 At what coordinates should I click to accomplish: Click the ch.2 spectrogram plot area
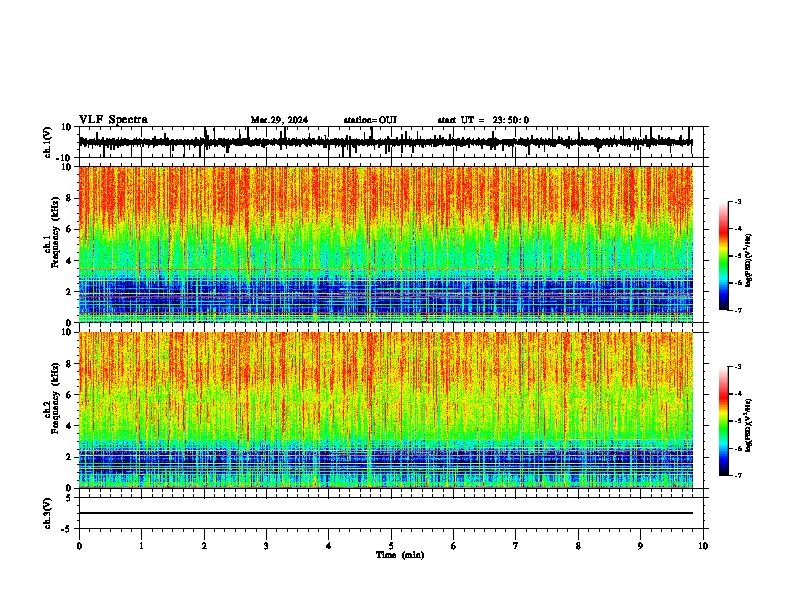[385, 410]
